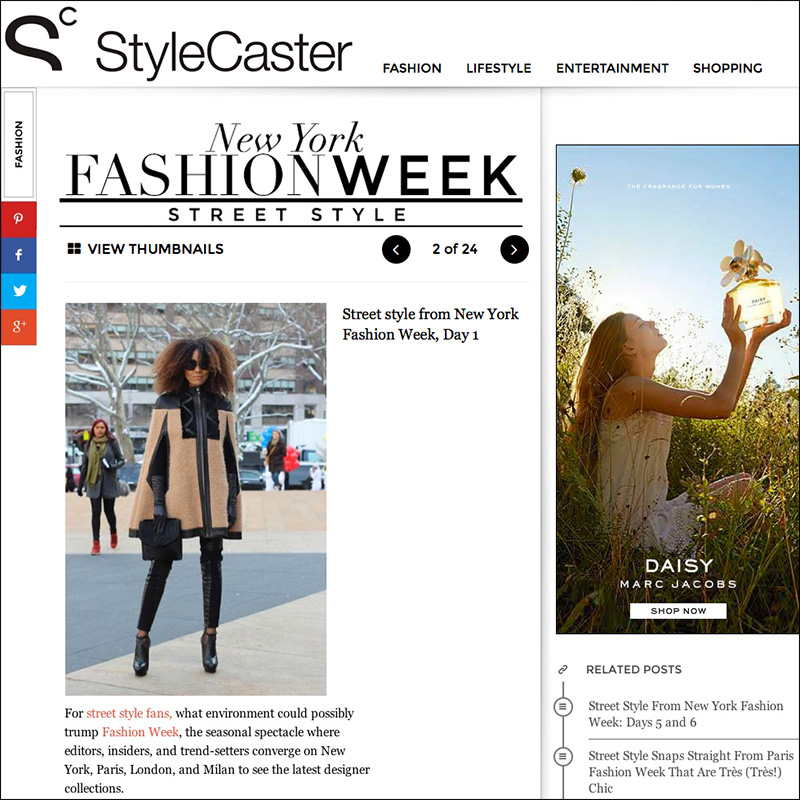
Task: Click the Related Posts chain link icon
Action: tap(563, 669)
